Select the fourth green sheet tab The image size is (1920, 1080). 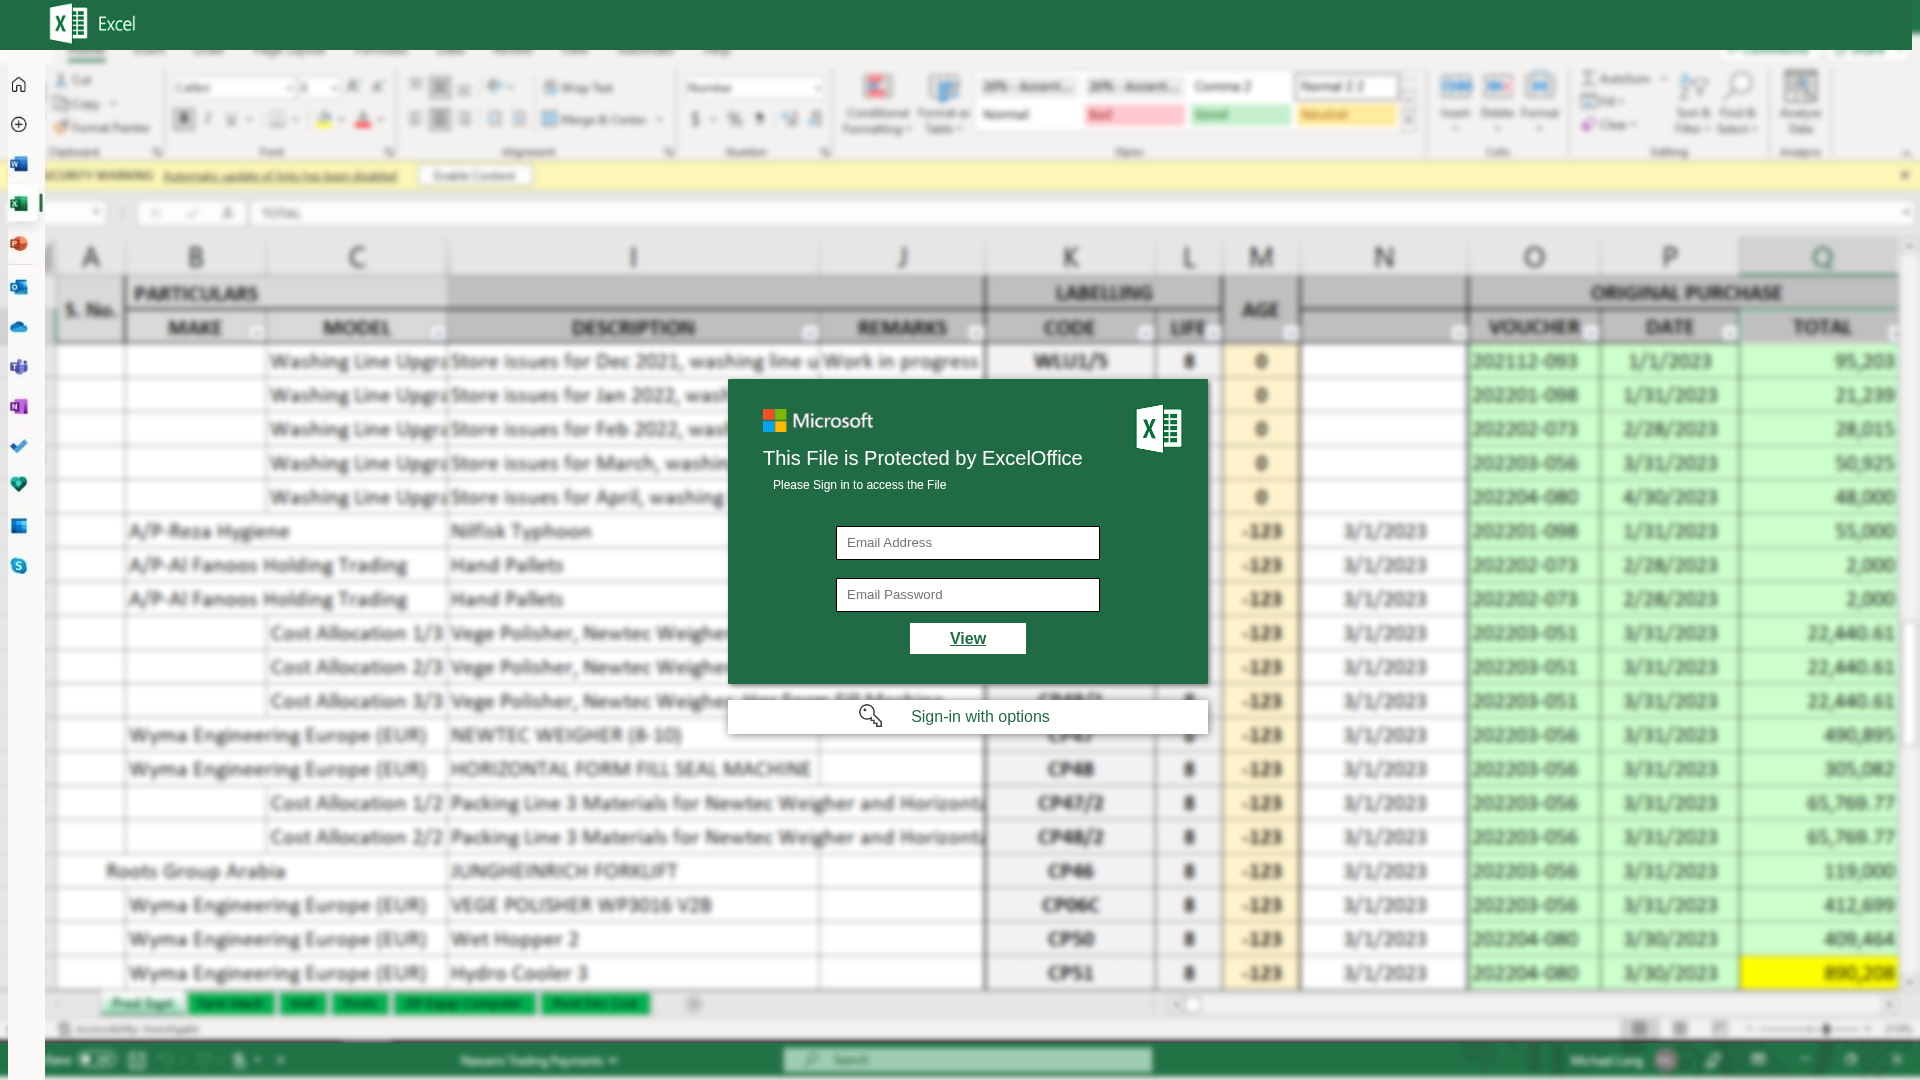pyautogui.click(x=360, y=1004)
